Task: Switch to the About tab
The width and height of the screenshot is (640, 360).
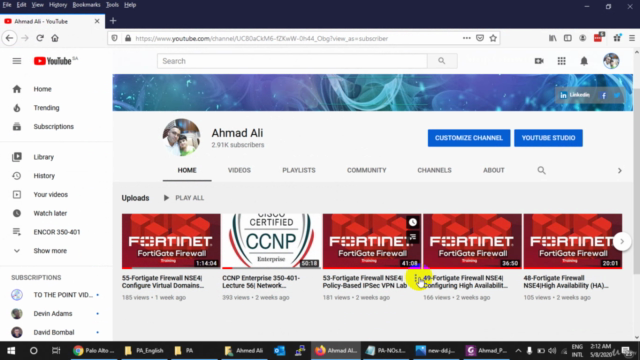Action: 493,170
